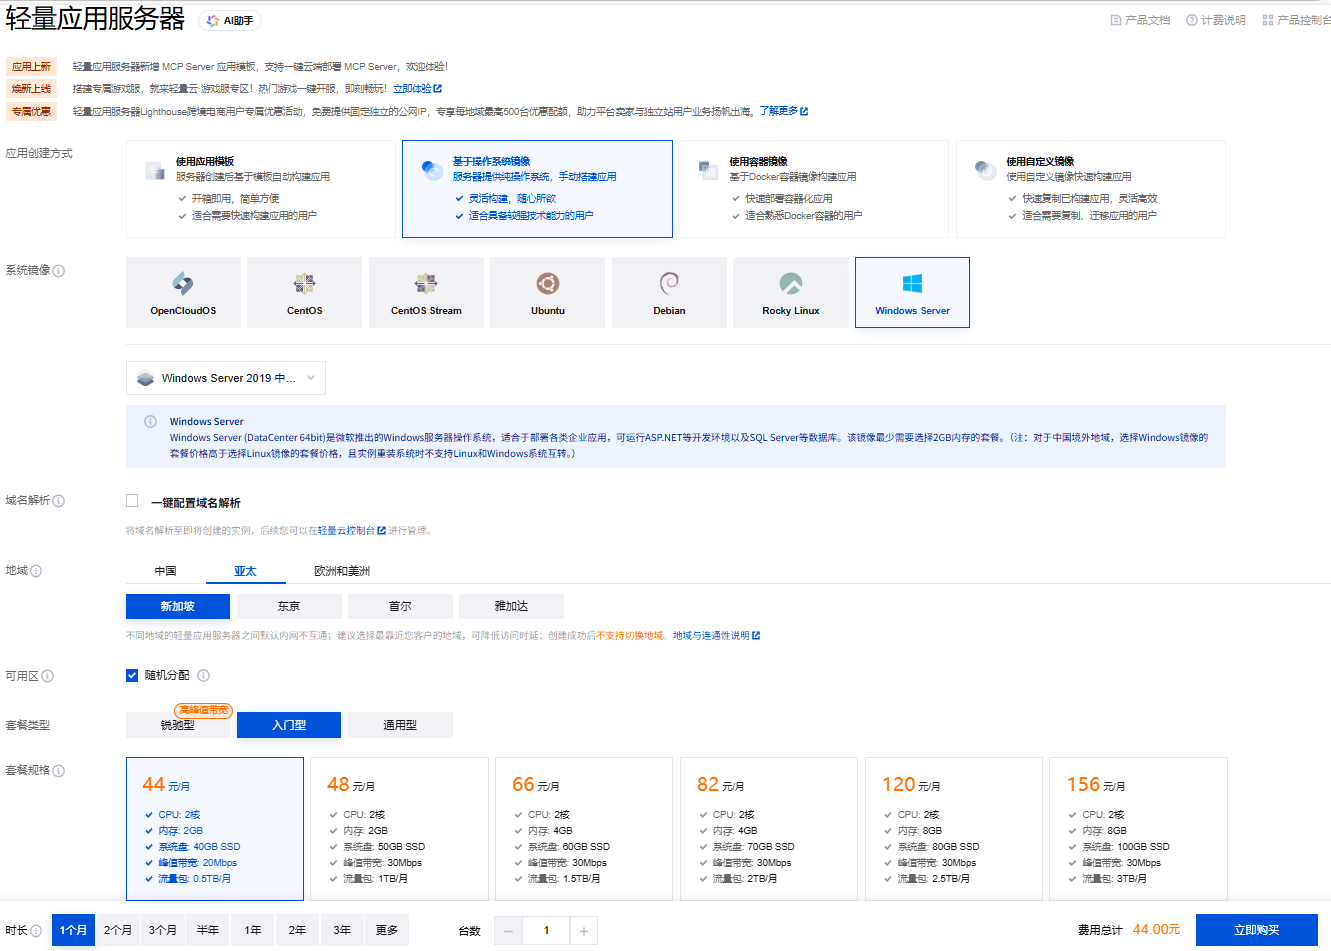Set duration to 半年
The width and height of the screenshot is (1331, 951).
coord(208,930)
